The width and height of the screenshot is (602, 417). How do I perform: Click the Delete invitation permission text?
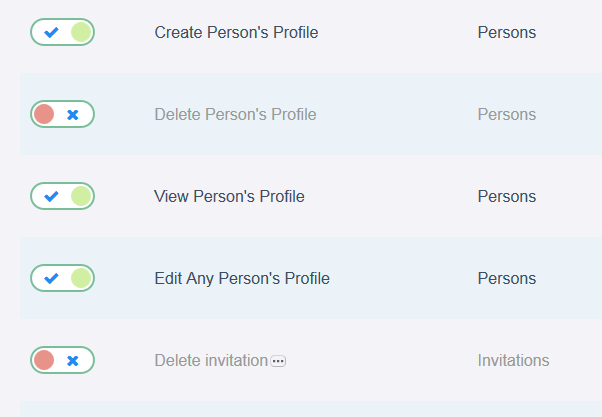211,360
